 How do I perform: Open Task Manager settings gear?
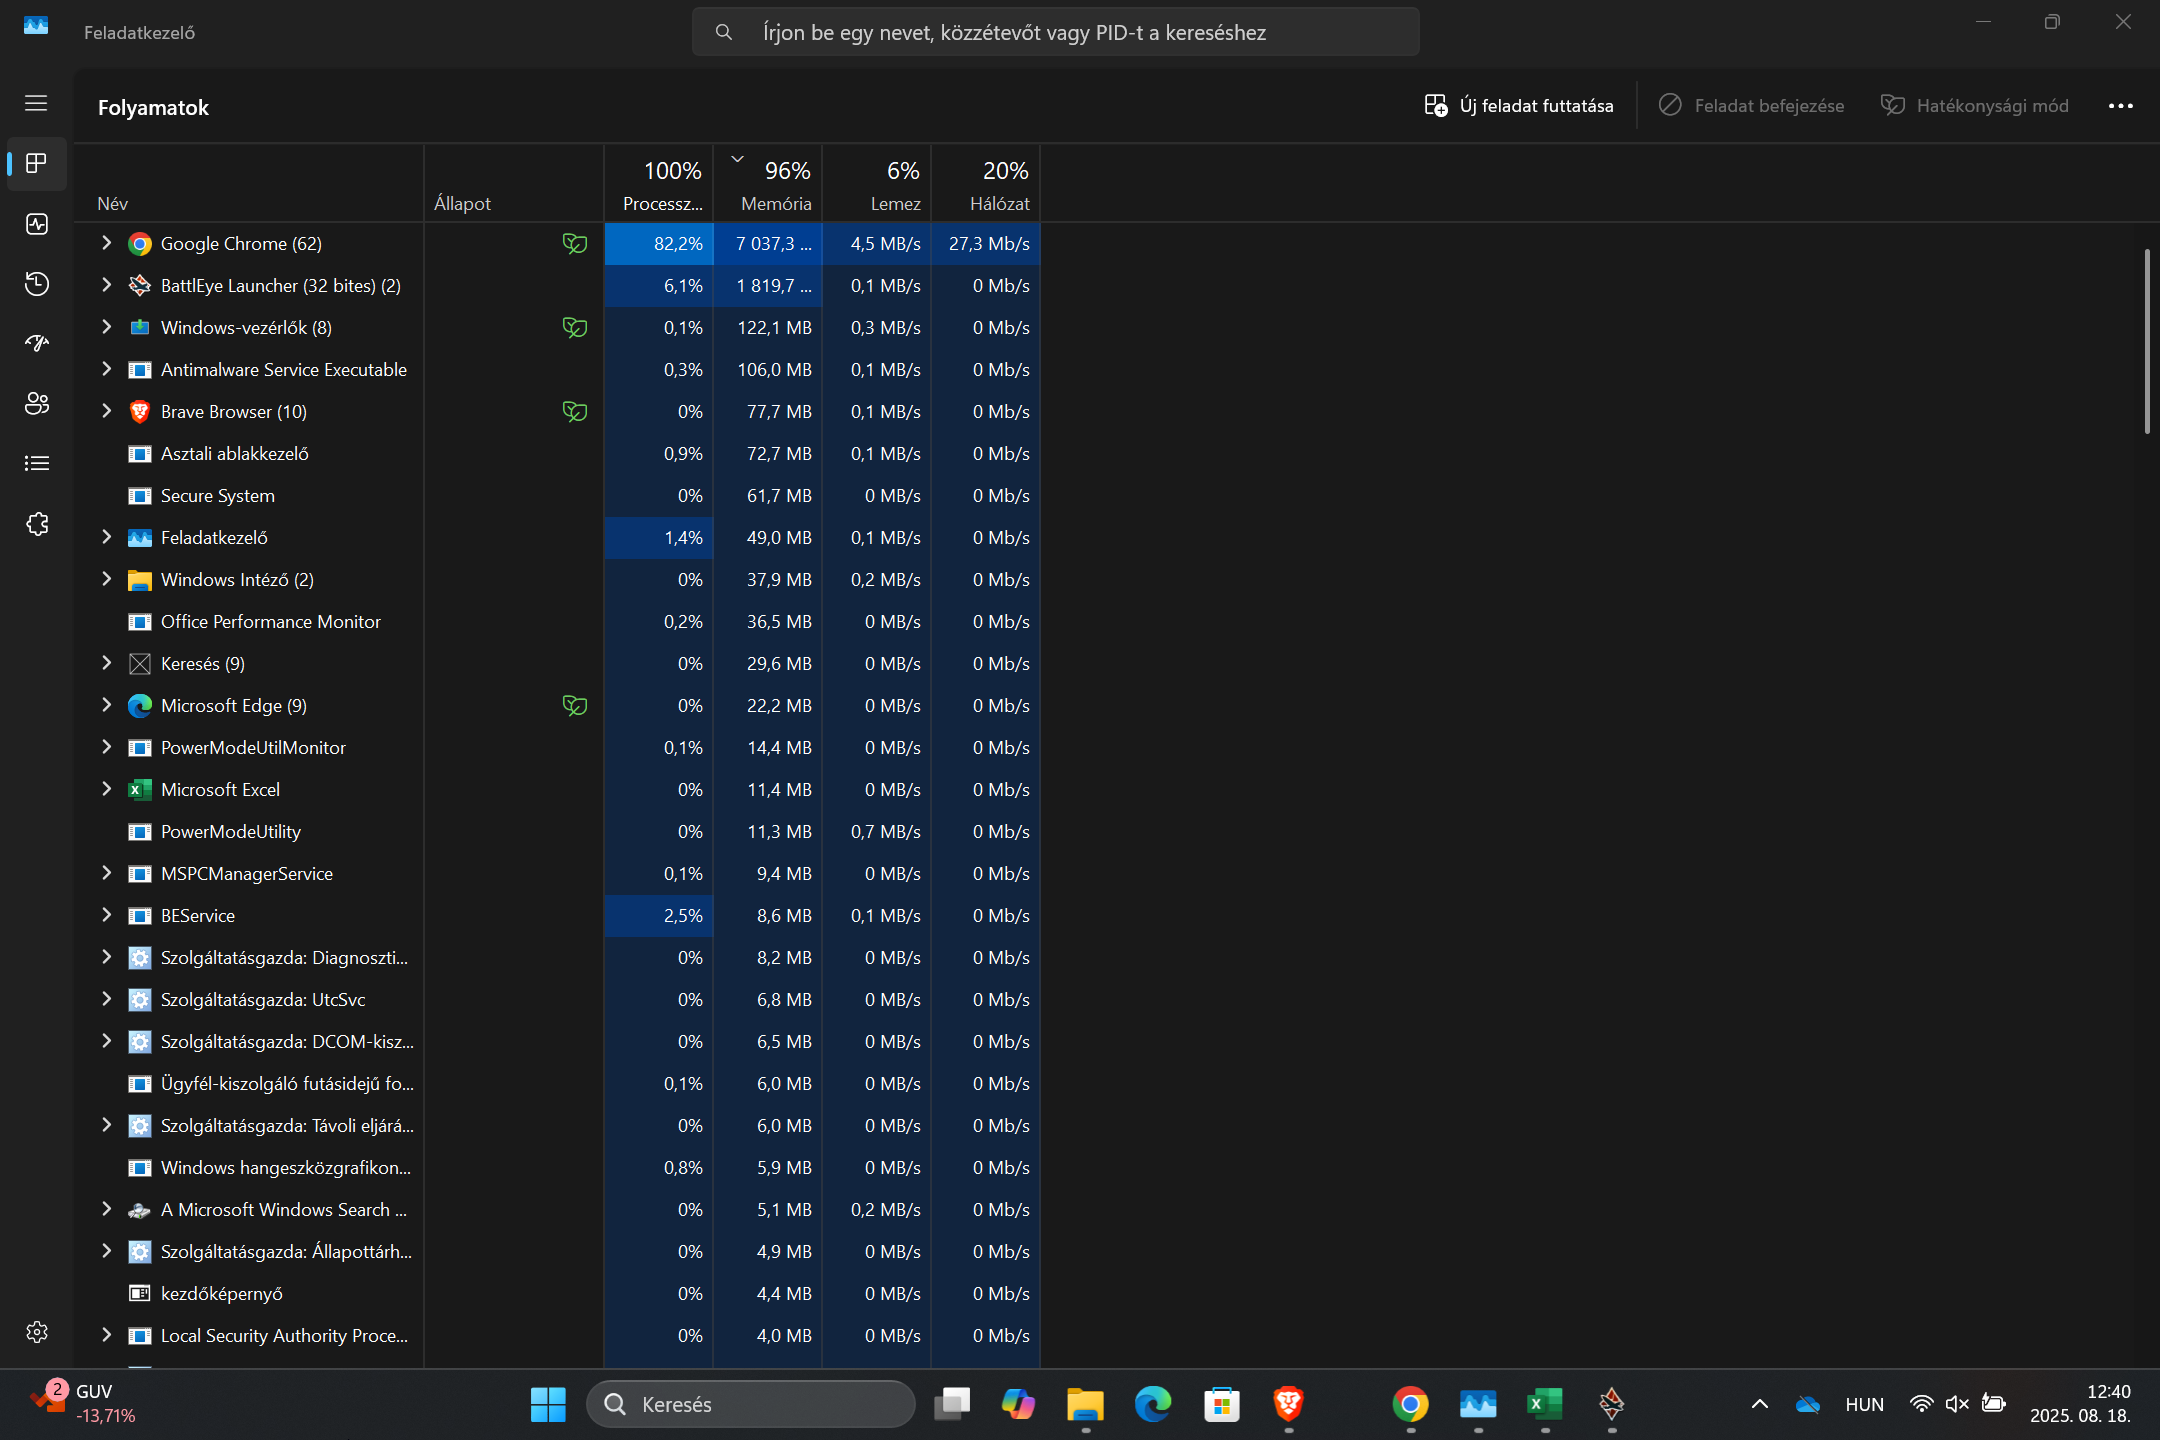pos(37,1332)
